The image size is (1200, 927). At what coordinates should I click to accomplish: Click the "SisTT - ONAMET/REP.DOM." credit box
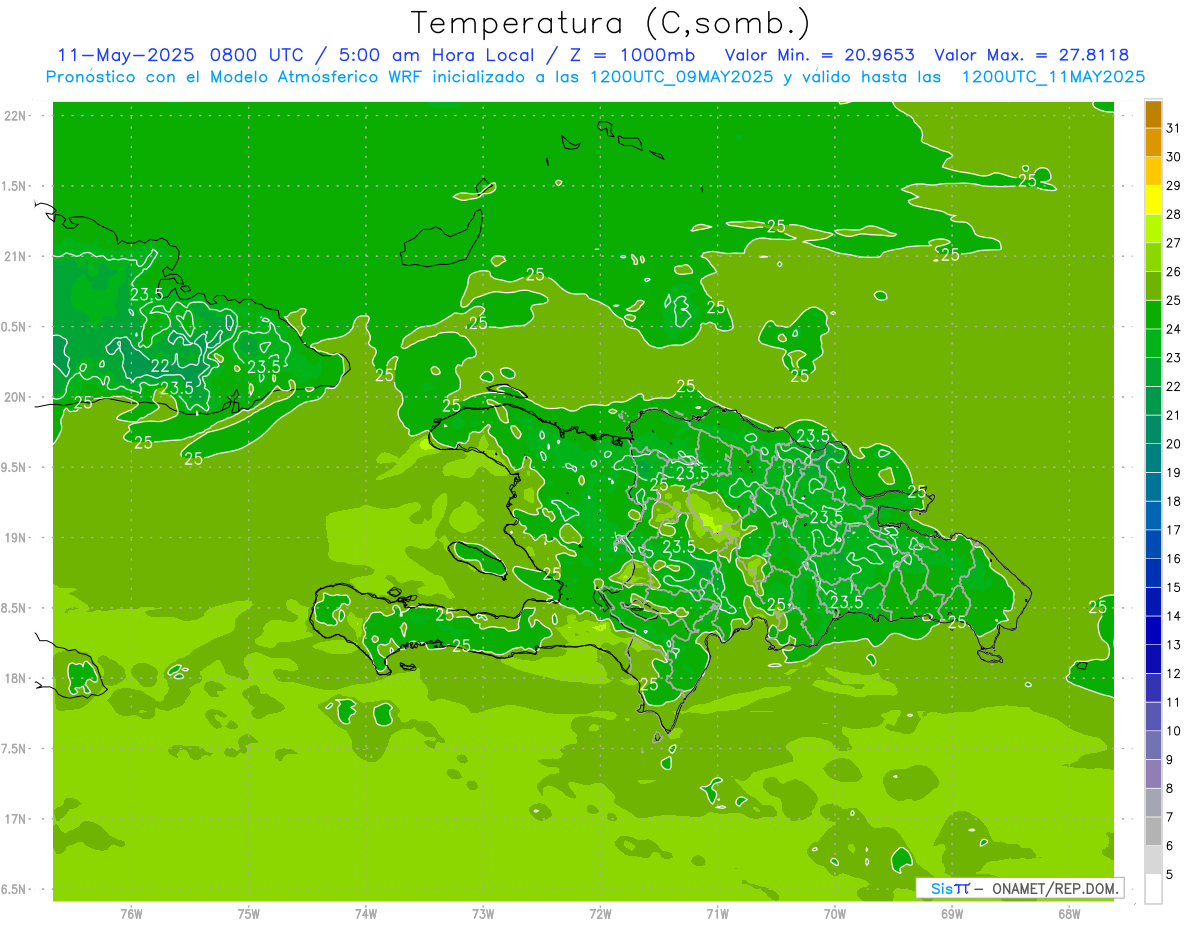[x=1019, y=888]
